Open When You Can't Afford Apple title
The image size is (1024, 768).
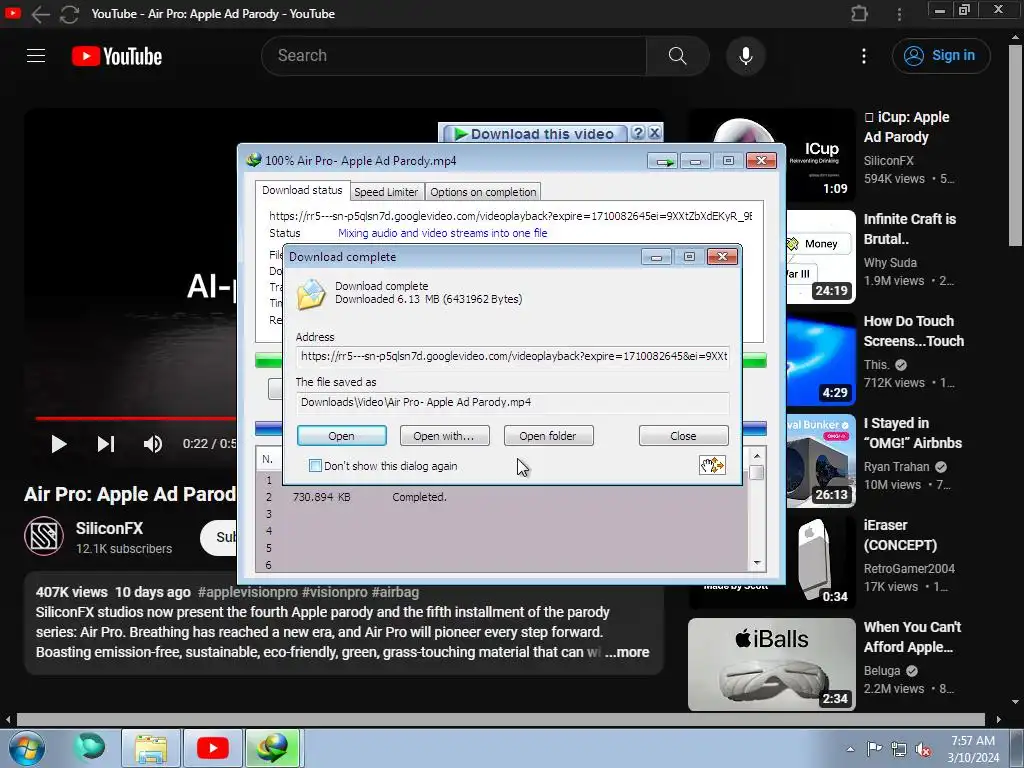click(x=912, y=637)
